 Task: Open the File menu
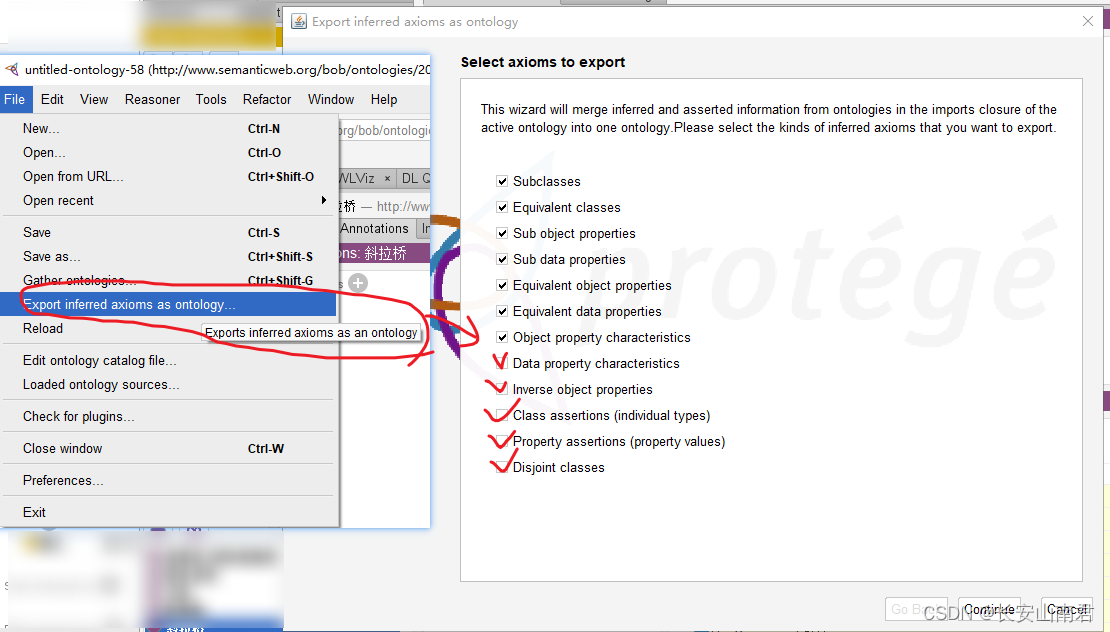pos(15,100)
